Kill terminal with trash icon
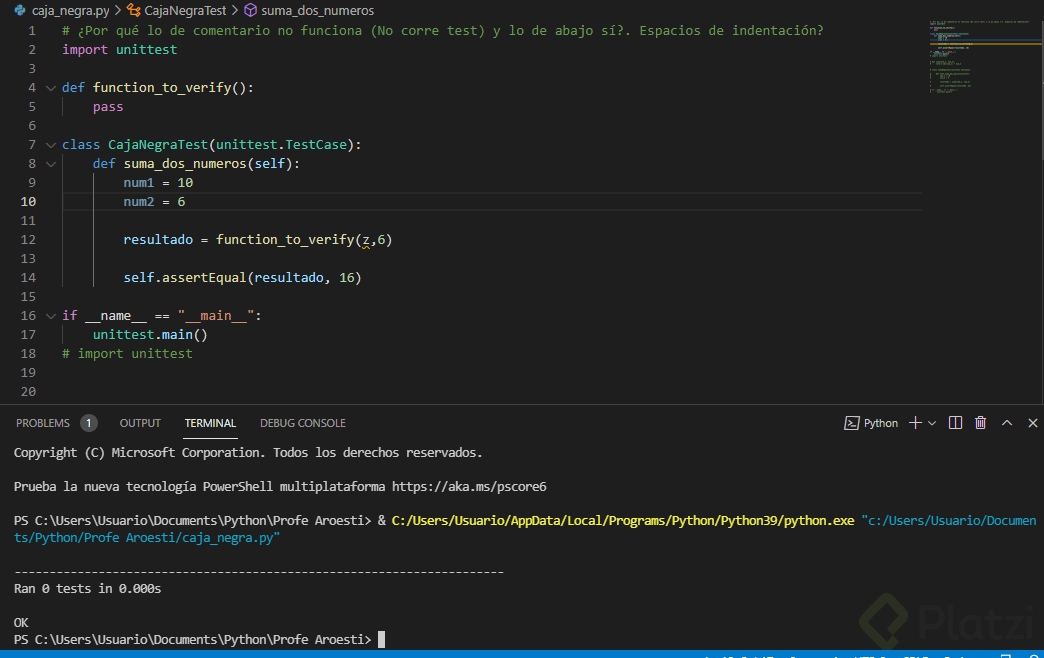 click(981, 423)
